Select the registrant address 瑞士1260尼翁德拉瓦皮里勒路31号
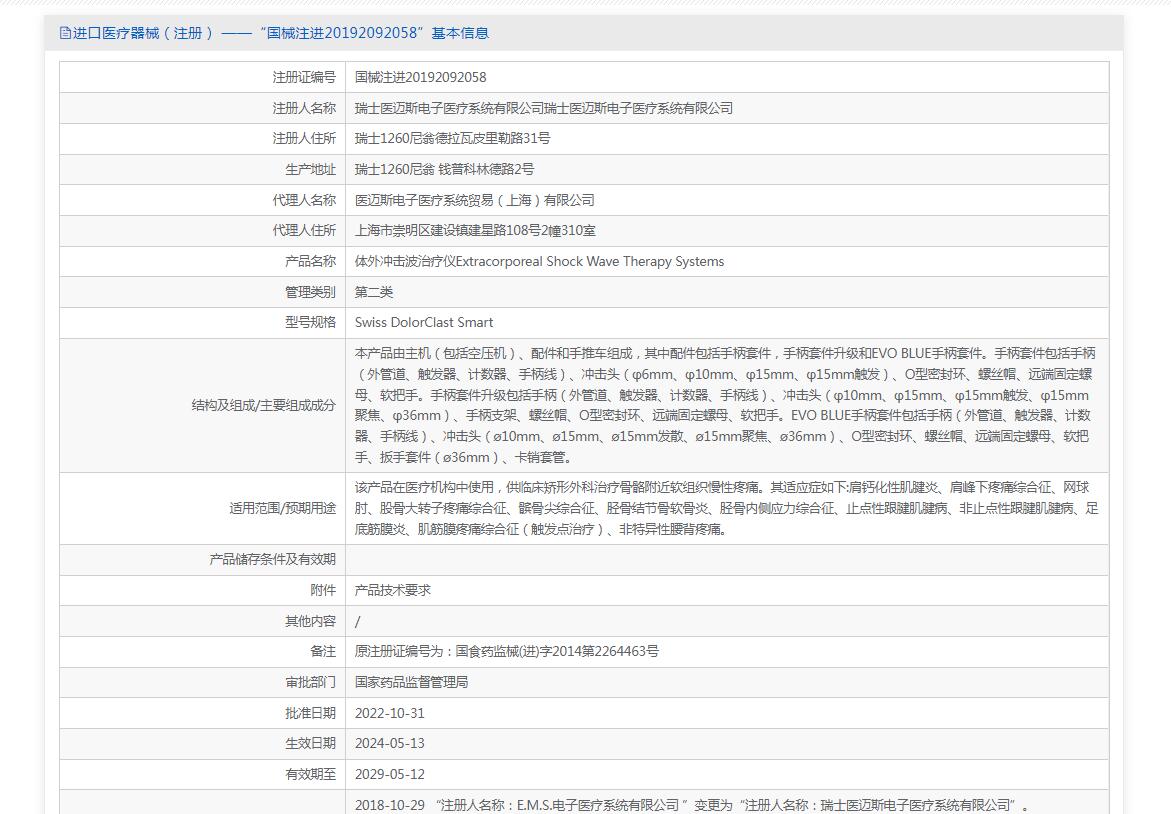The width and height of the screenshot is (1171, 814). pyautogui.click(x=452, y=139)
